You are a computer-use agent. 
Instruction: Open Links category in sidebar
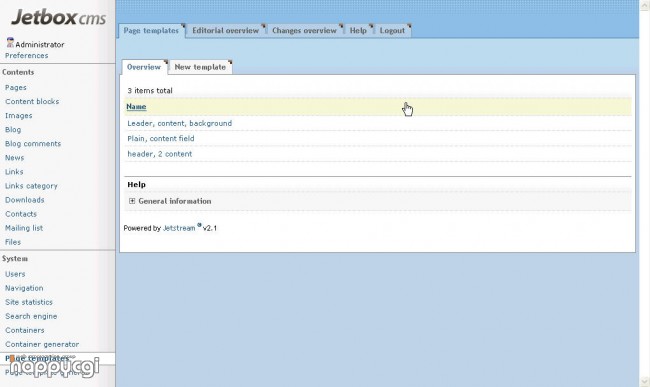31,186
